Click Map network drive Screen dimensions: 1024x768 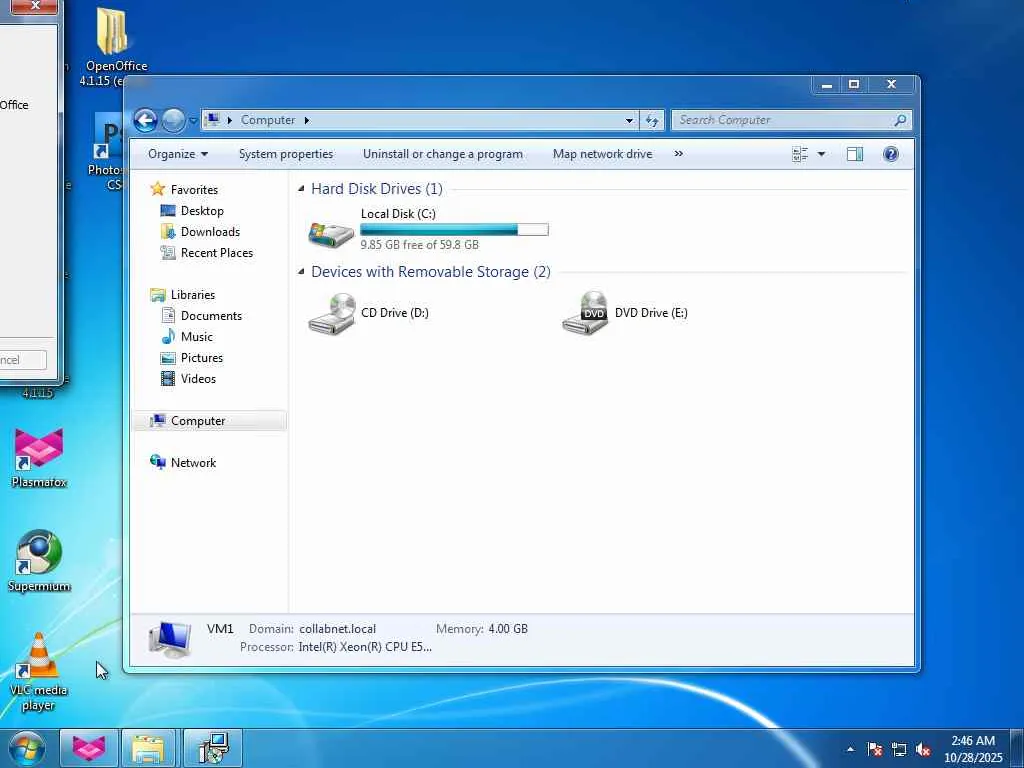tap(602, 154)
